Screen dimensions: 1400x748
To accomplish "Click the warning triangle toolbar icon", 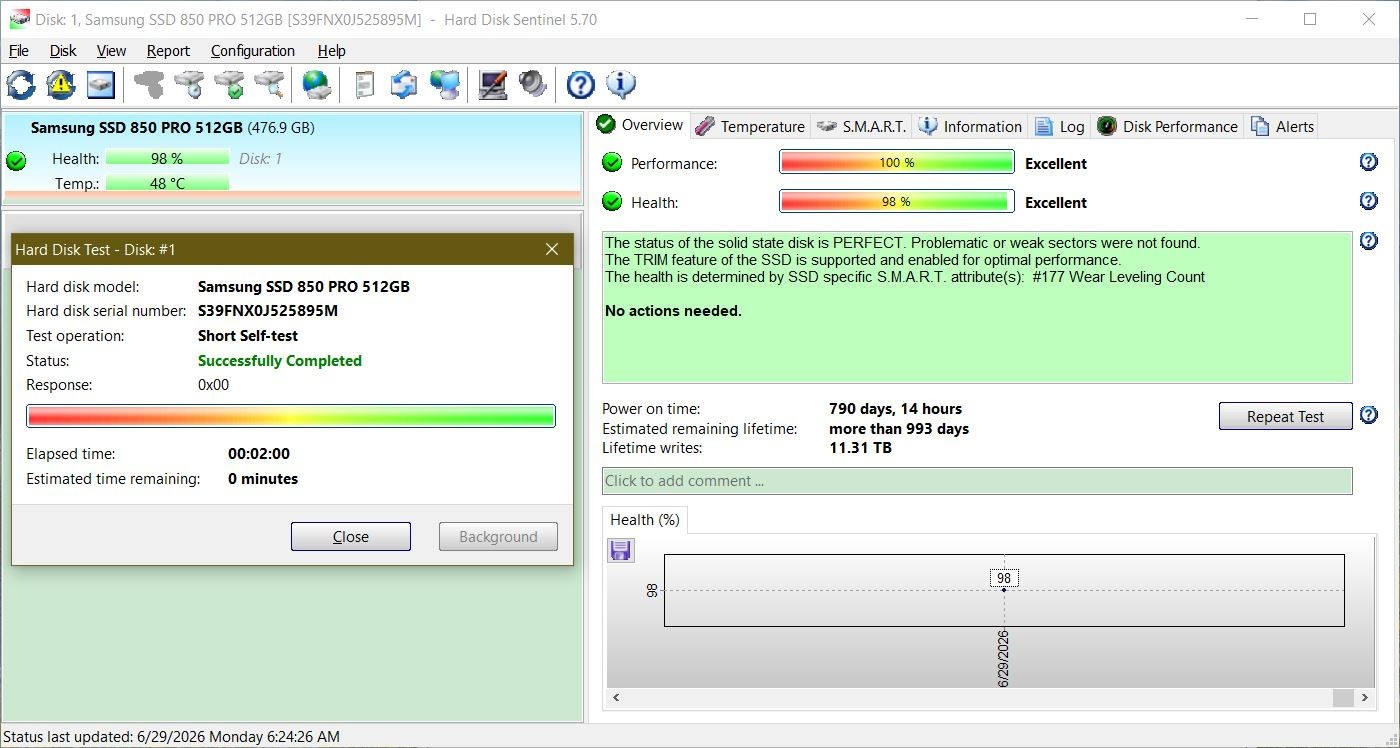I will tap(61, 85).
